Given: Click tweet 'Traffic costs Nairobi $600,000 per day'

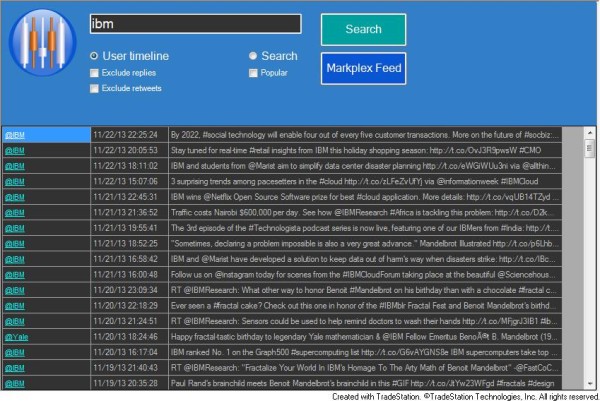Looking at the screenshot, I should click(365, 212).
